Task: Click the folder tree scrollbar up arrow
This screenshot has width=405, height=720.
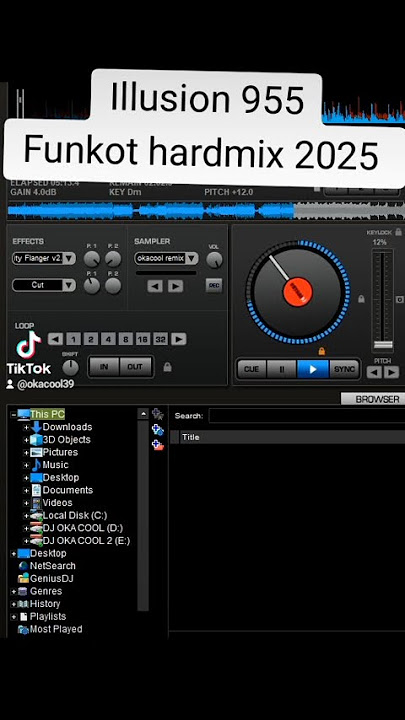Action: point(143,414)
